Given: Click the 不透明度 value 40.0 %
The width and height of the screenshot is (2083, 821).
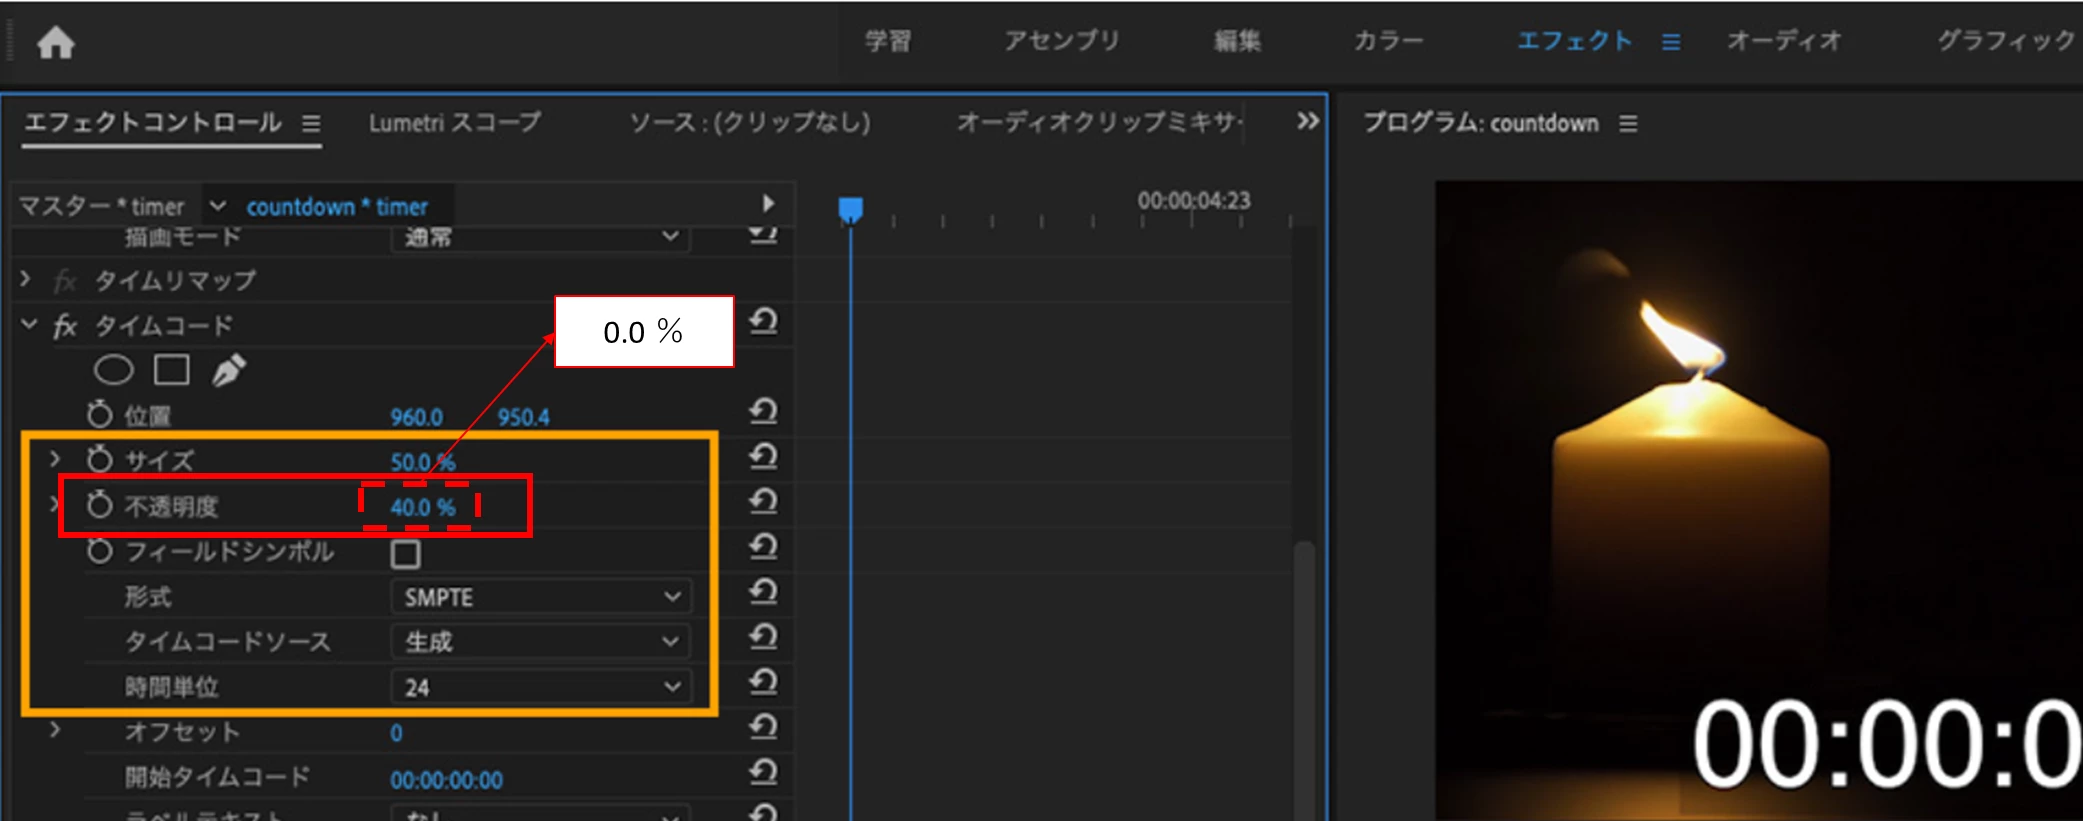Looking at the screenshot, I should click(422, 507).
